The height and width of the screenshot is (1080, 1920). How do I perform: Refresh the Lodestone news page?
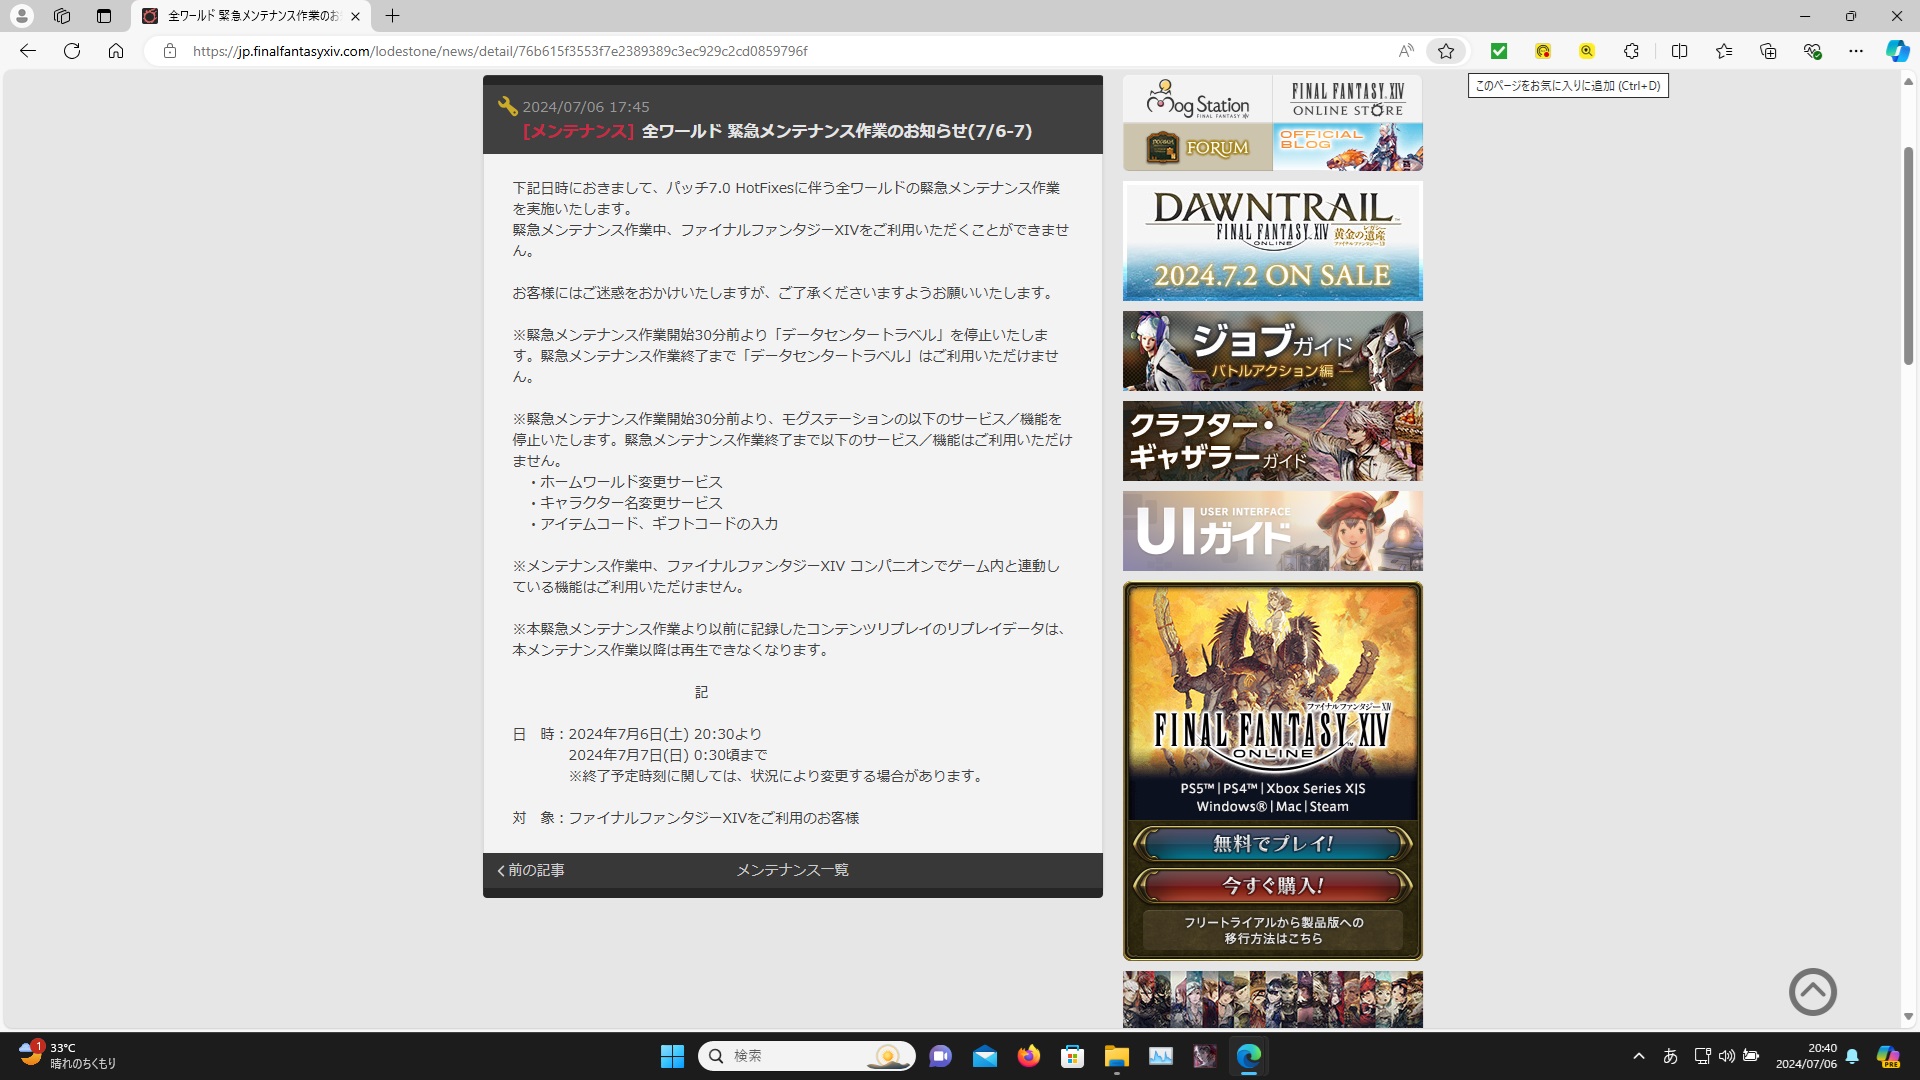(72, 51)
